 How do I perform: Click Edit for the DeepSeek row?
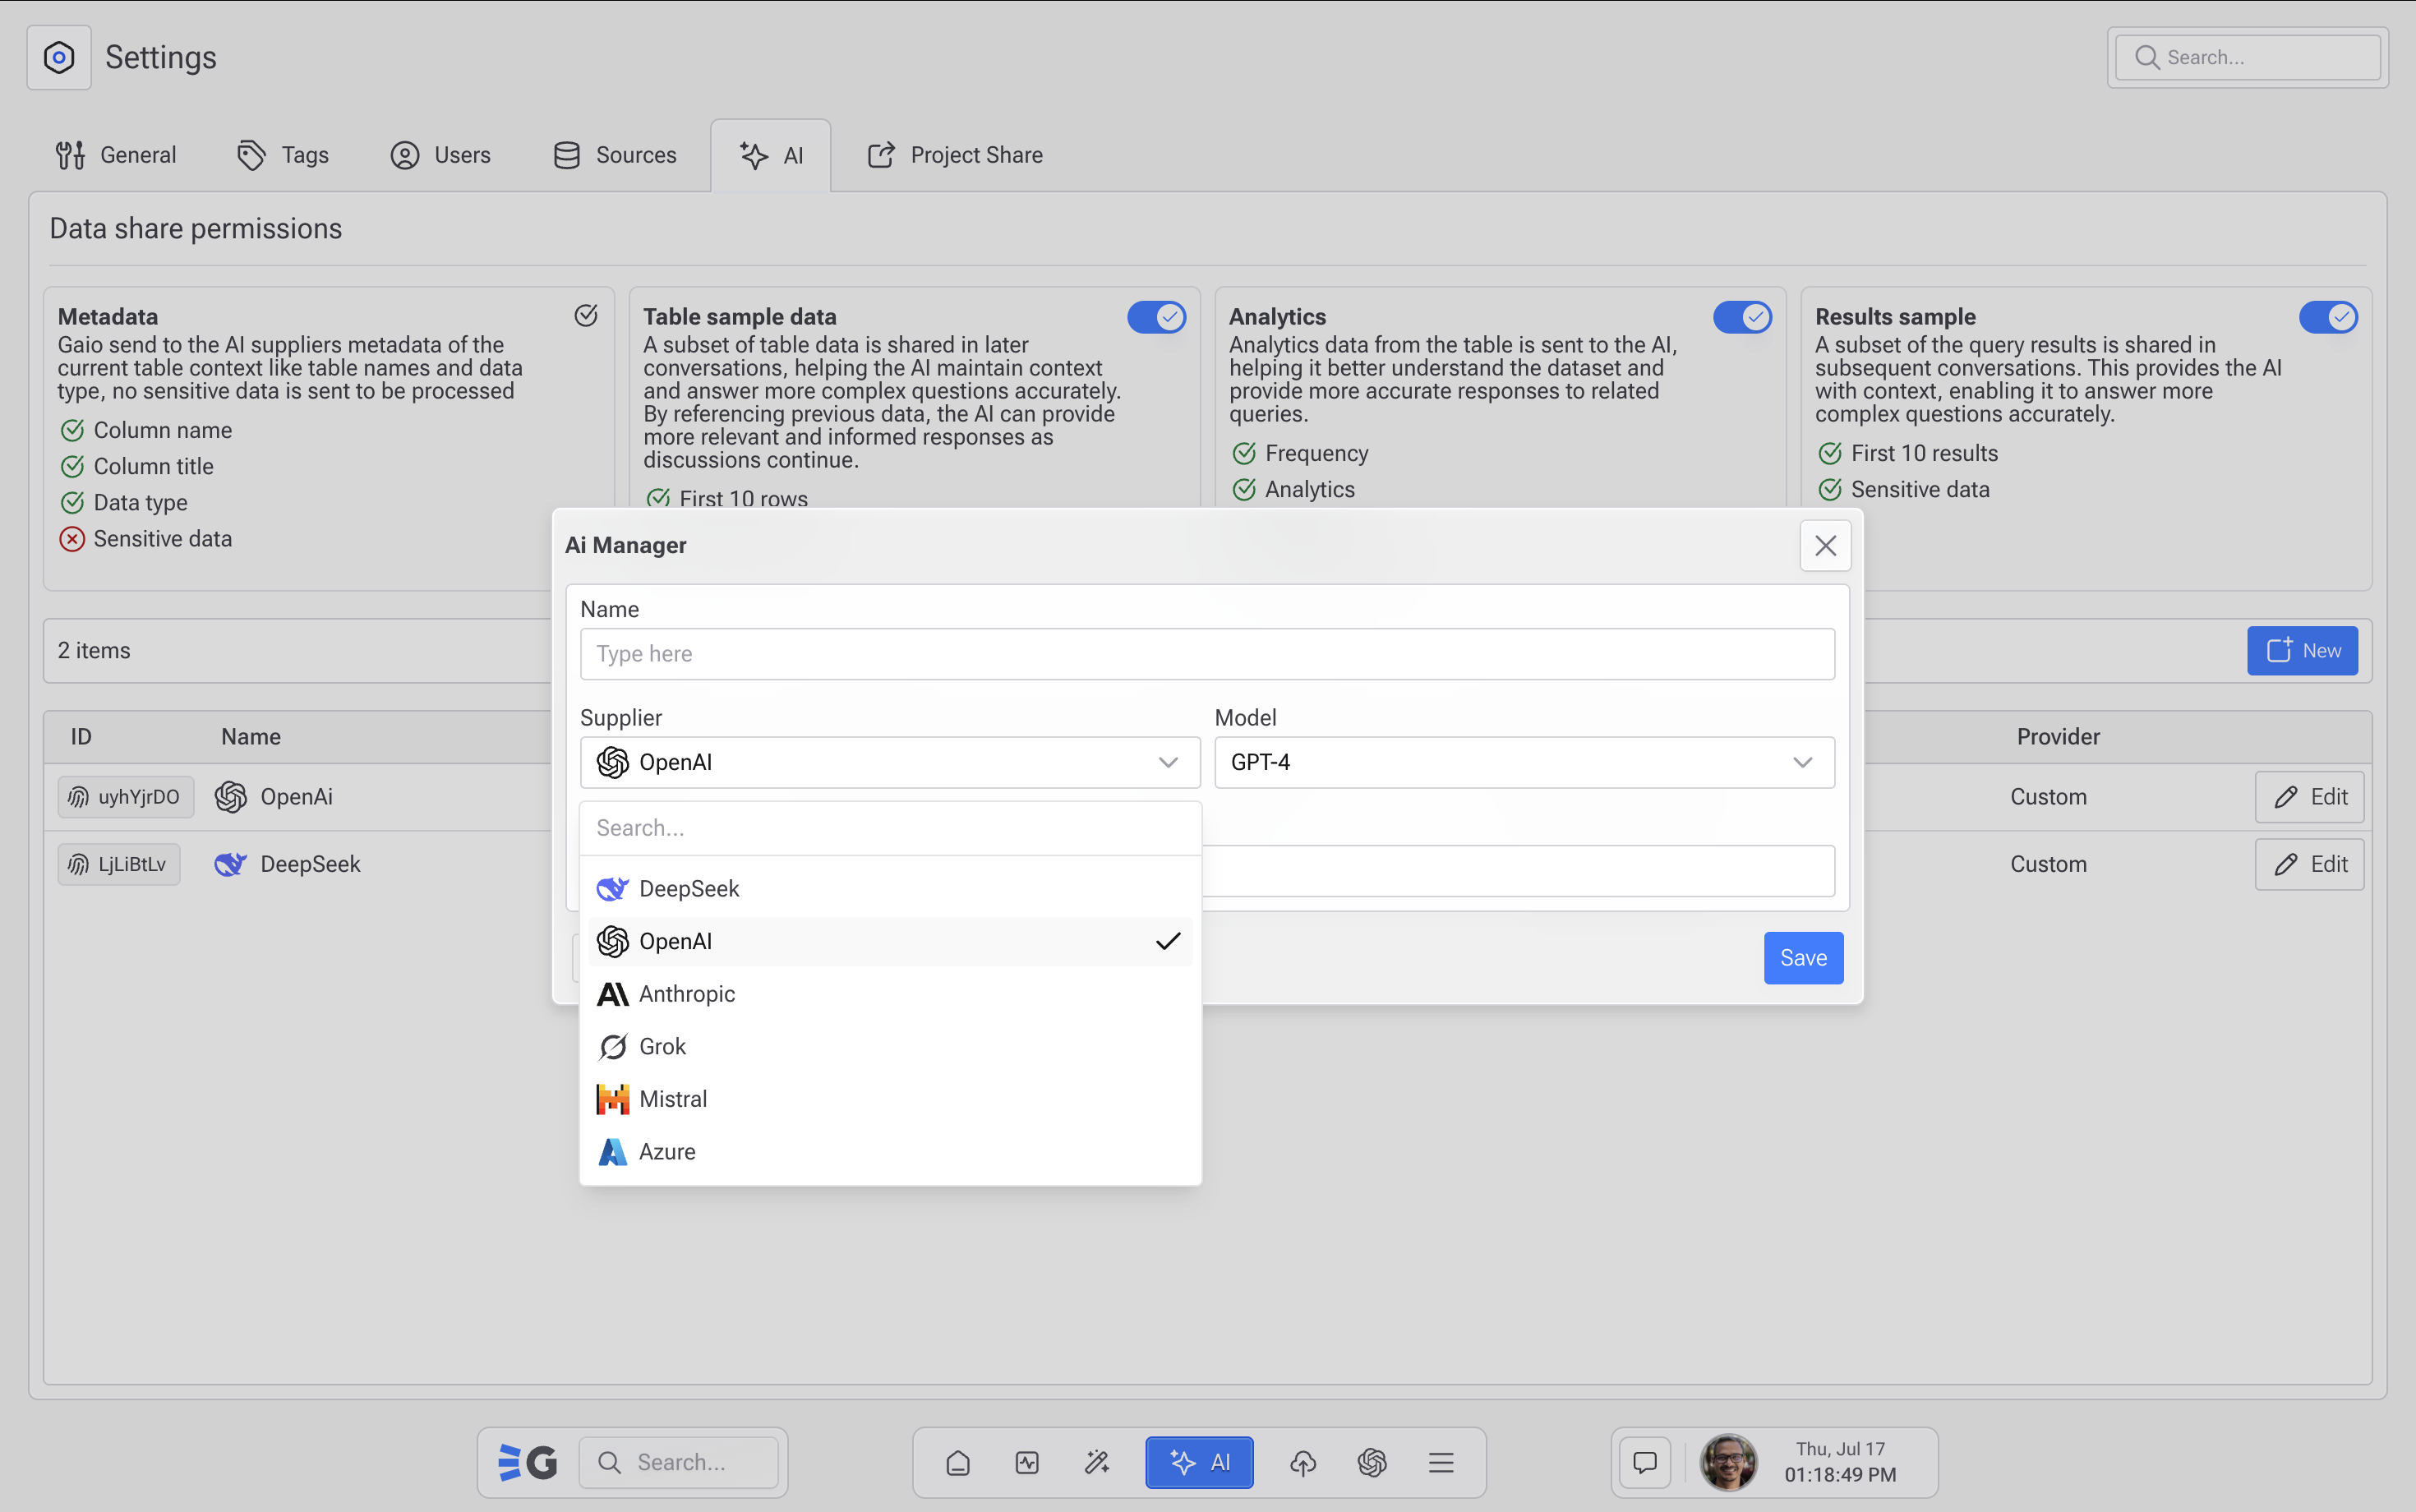(x=2309, y=864)
